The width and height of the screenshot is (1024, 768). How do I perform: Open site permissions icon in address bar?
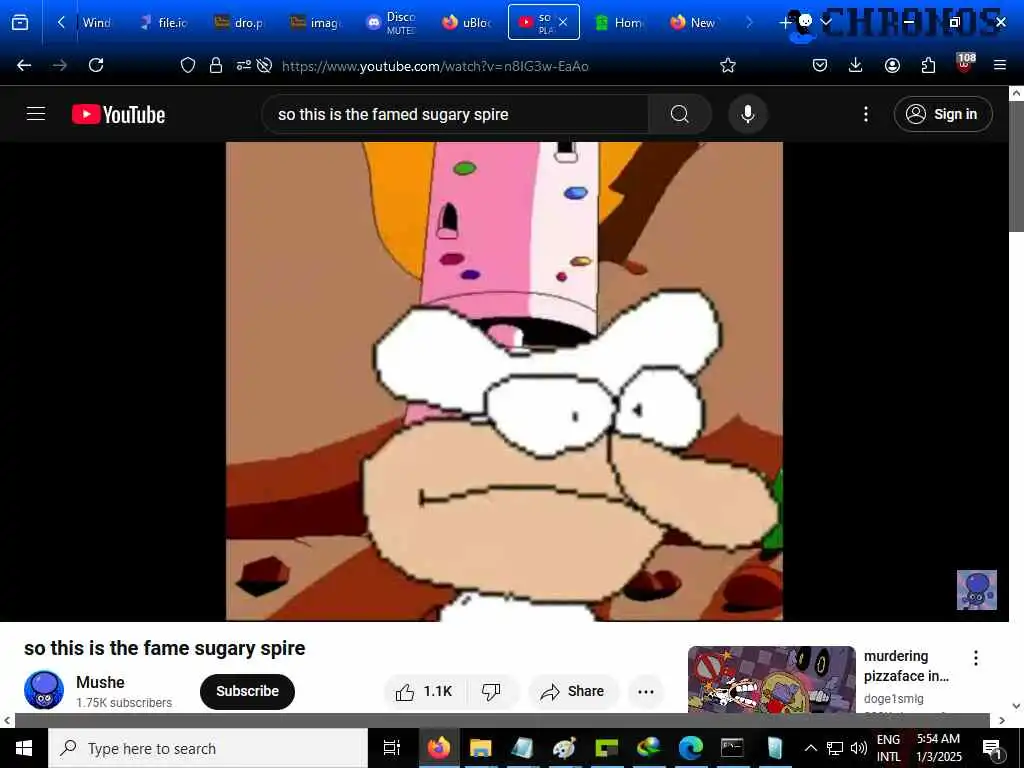(244, 65)
